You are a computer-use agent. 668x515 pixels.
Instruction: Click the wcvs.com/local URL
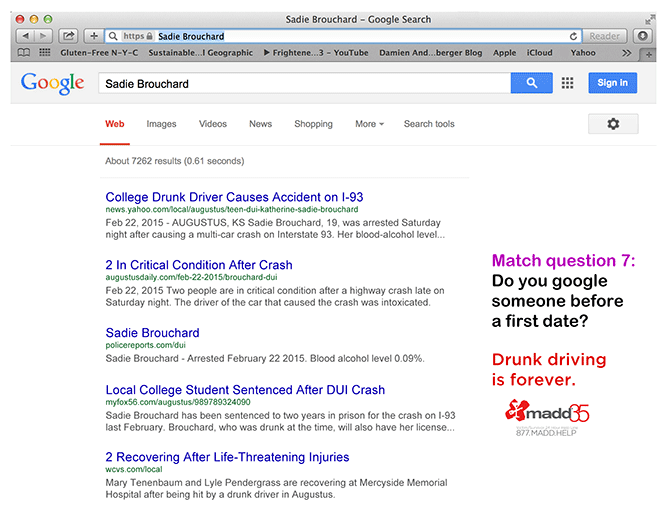(134, 469)
